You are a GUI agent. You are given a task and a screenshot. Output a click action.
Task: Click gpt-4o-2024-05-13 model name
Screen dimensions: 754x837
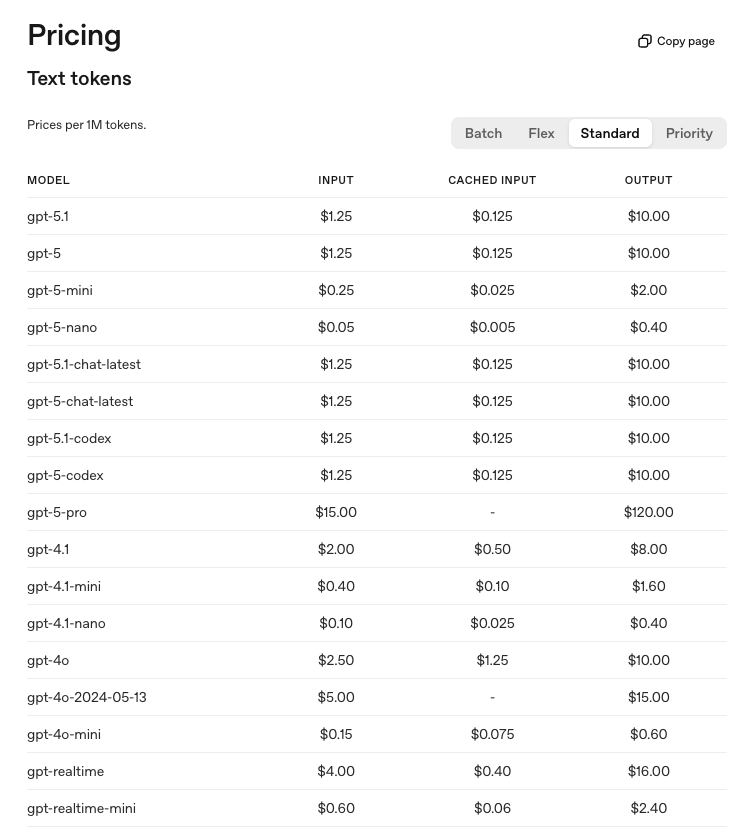[87, 697]
